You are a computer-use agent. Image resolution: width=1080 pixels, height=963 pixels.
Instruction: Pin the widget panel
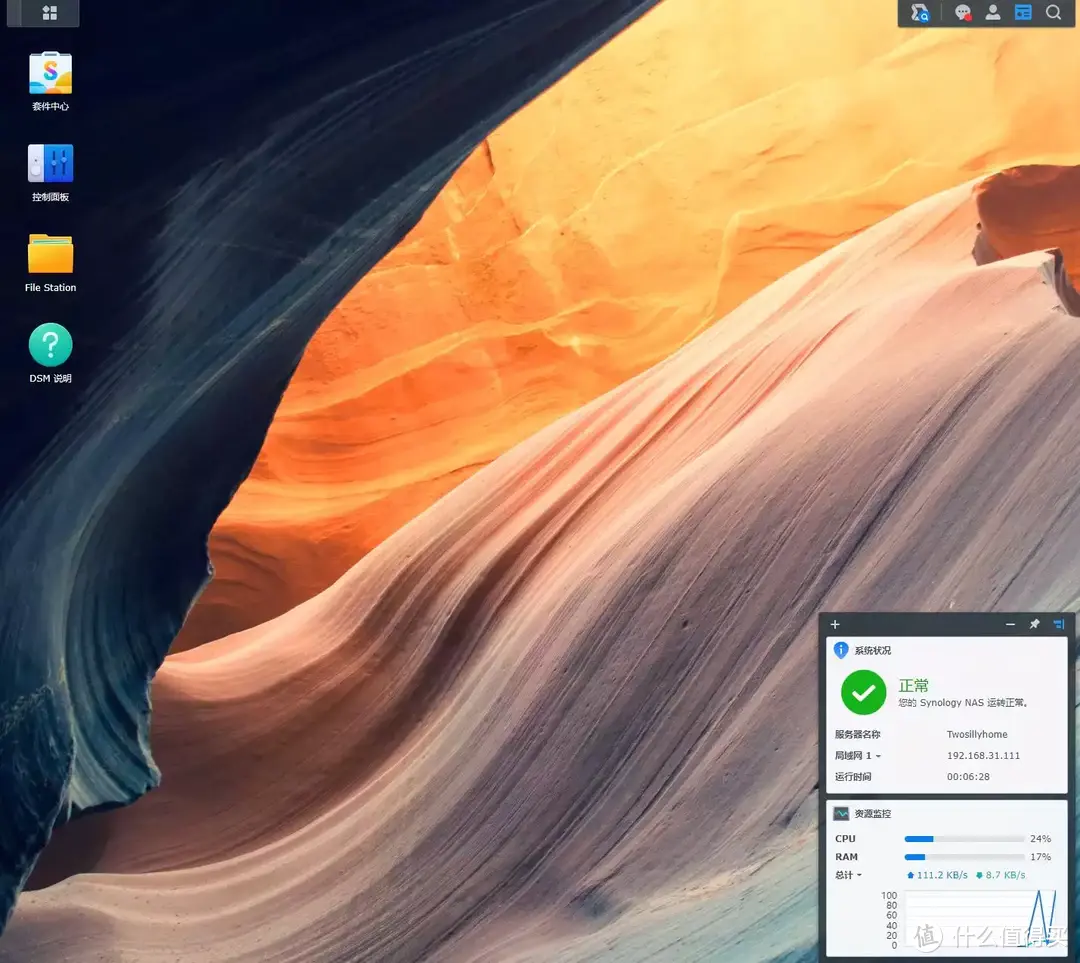(x=1034, y=624)
